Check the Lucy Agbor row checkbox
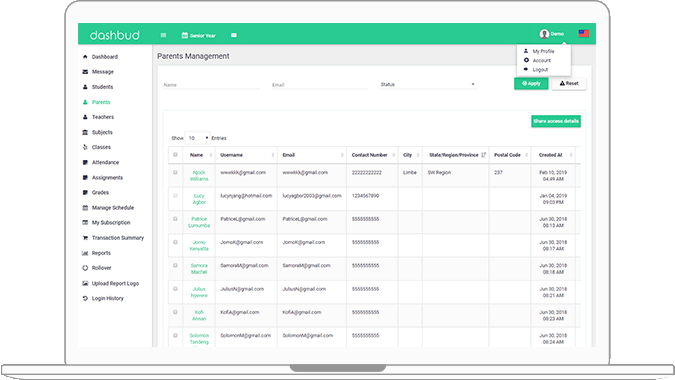The width and height of the screenshot is (675, 380). (x=175, y=195)
